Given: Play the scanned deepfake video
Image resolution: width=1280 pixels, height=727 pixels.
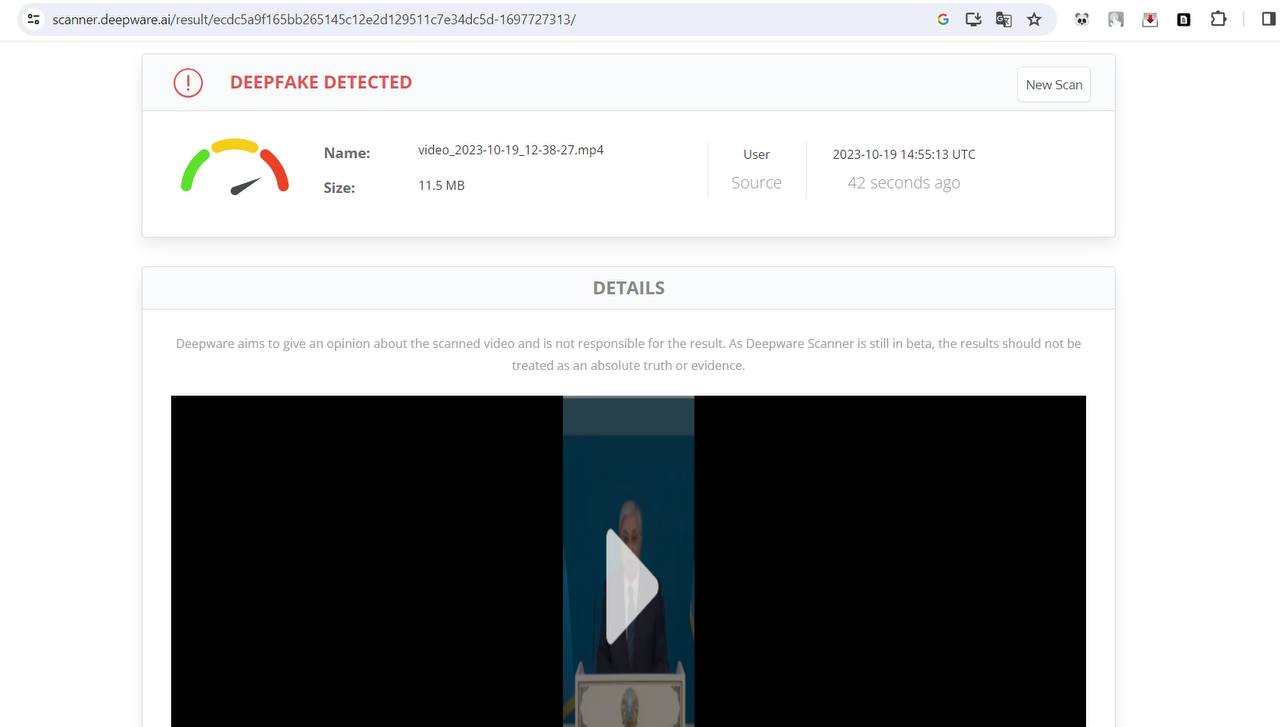Looking at the screenshot, I should (630, 587).
